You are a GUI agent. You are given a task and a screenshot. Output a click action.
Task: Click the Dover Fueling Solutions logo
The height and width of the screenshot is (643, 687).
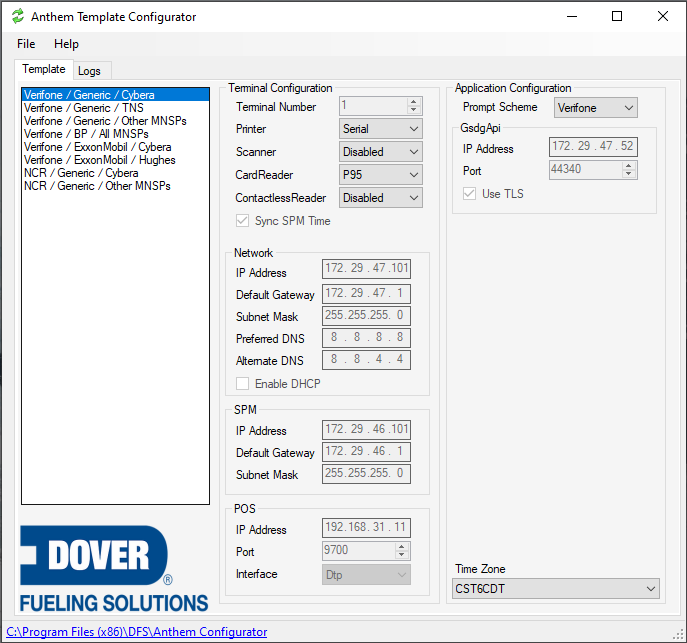pos(114,569)
